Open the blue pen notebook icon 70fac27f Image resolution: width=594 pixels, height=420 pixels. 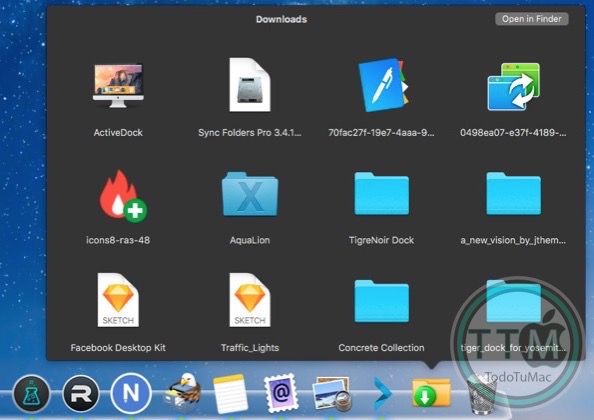383,85
